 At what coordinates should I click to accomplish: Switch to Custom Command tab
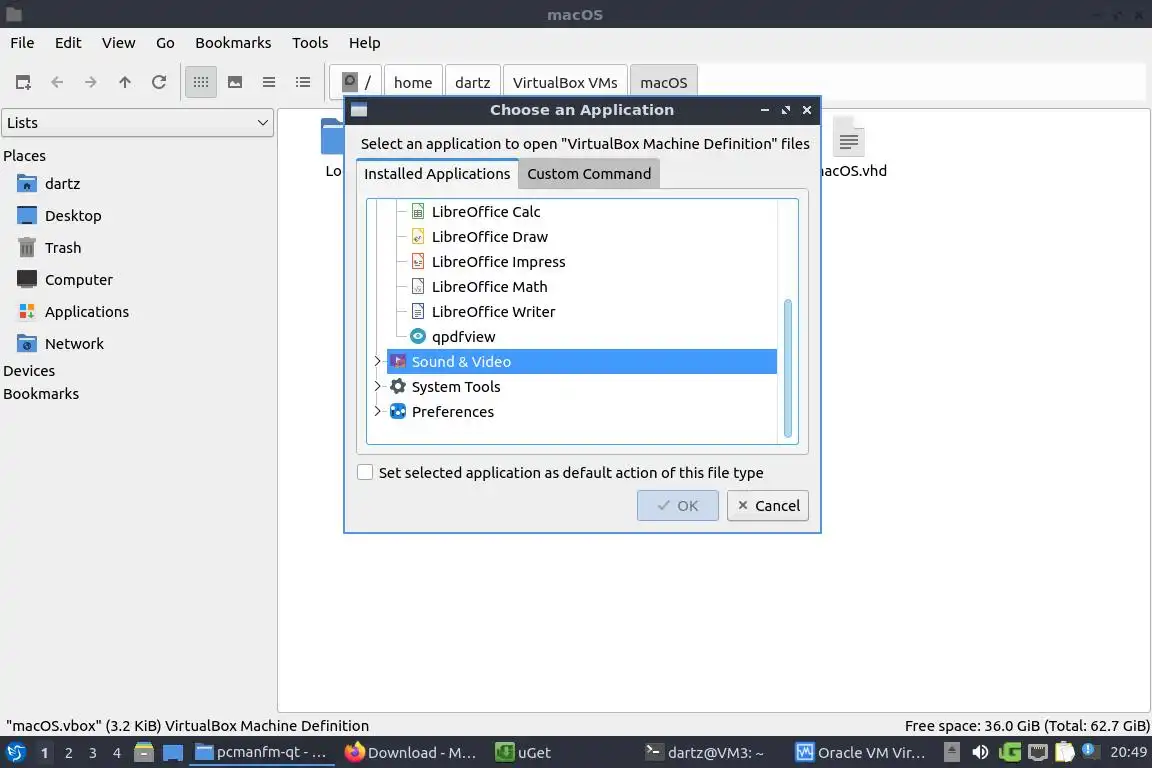pyautogui.click(x=588, y=174)
